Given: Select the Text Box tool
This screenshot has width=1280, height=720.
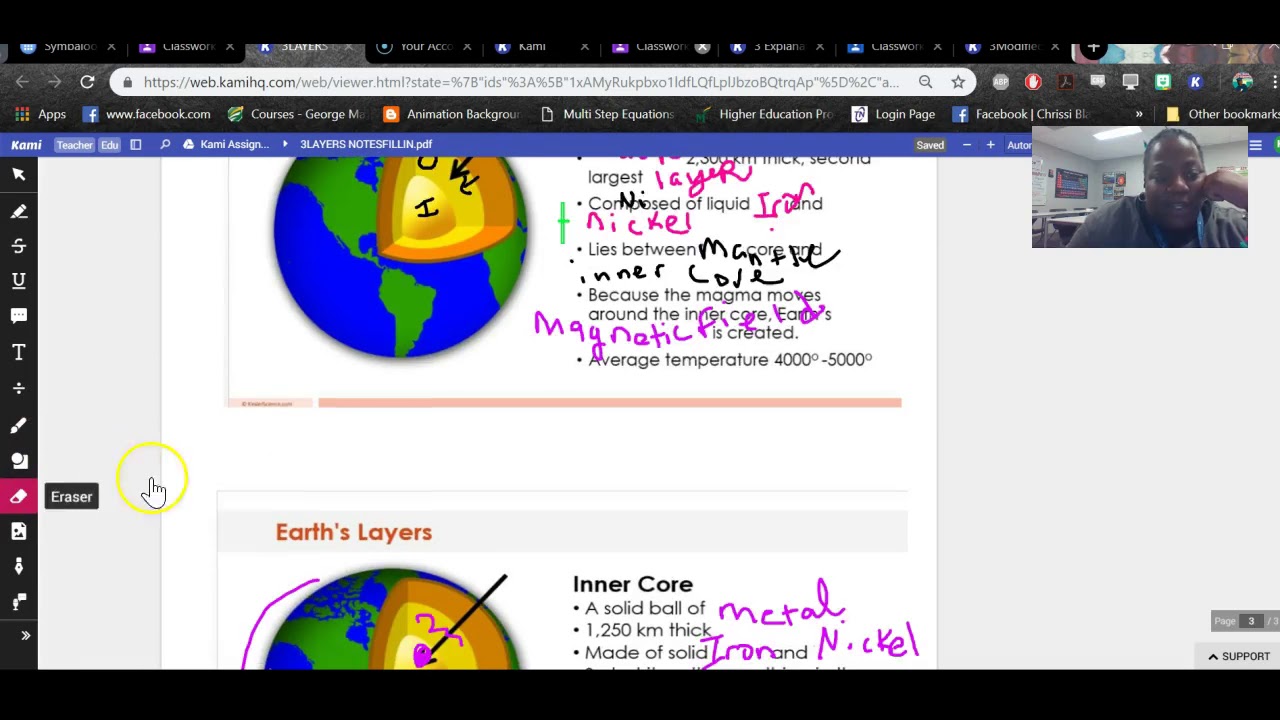Looking at the screenshot, I should pyautogui.click(x=18, y=352).
